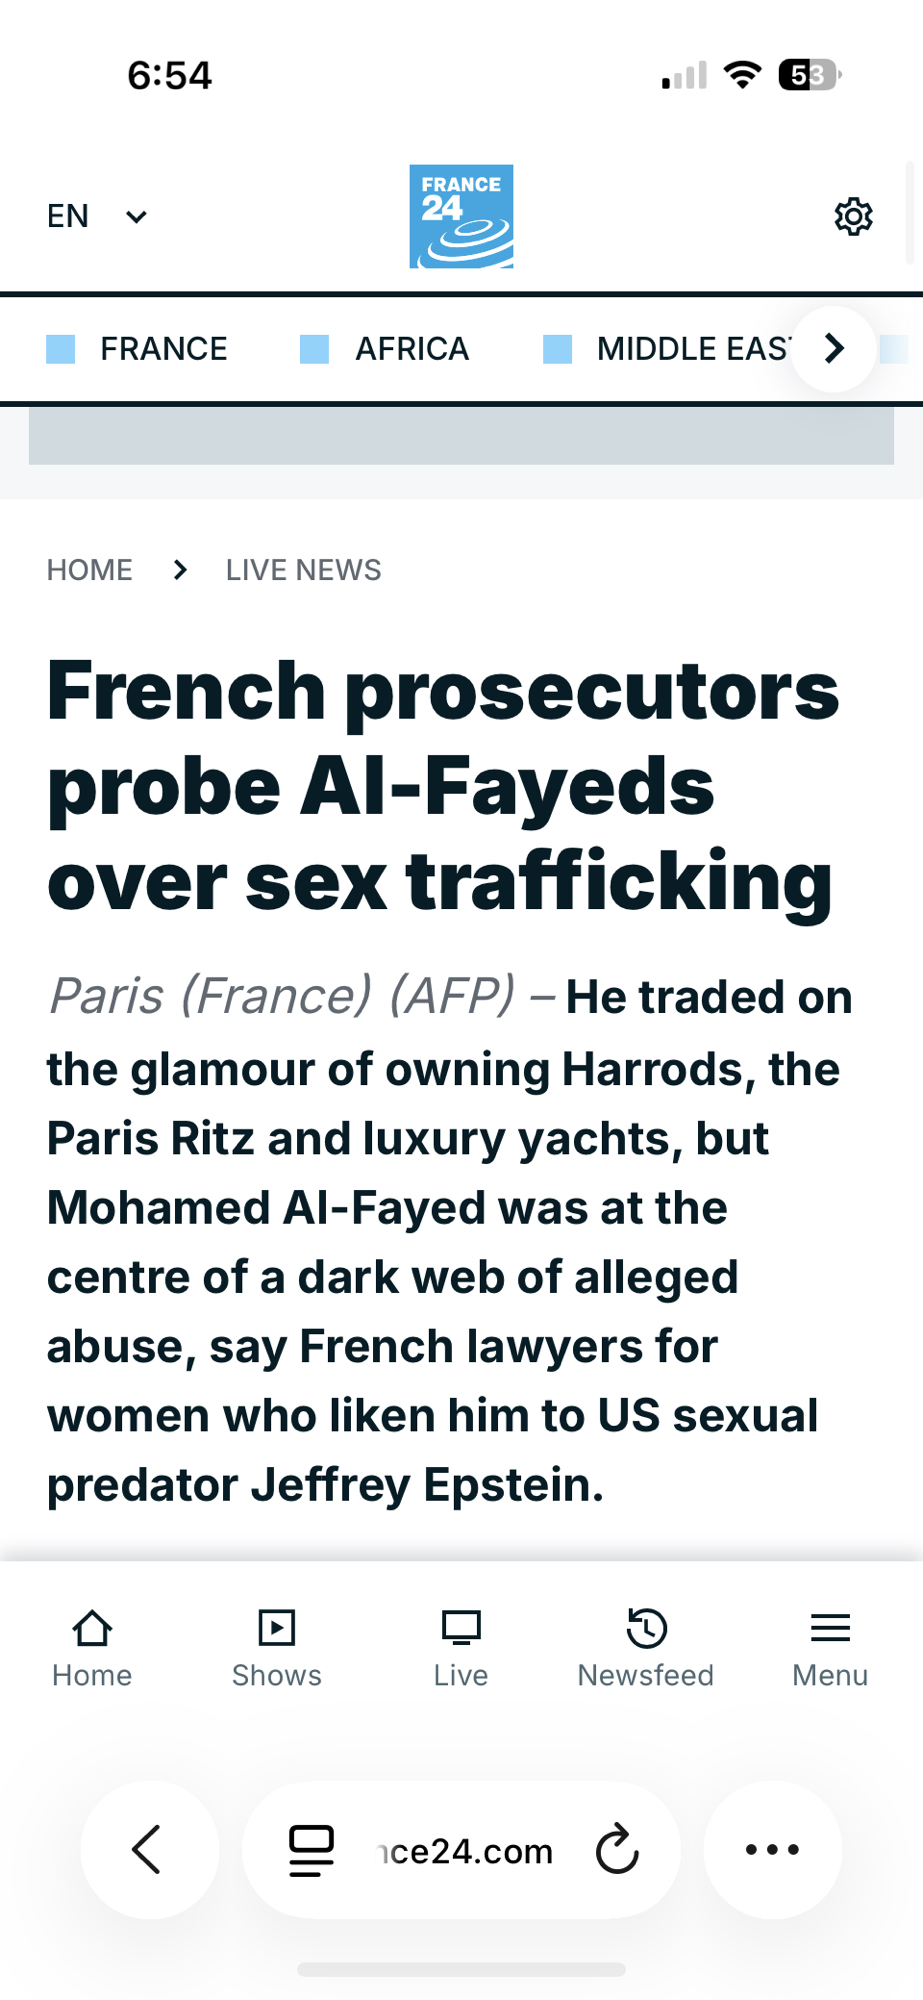The width and height of the screenshot is (923, 2000).
Task: Select the AFRICA category tab
Action: [x=411, y=349]
